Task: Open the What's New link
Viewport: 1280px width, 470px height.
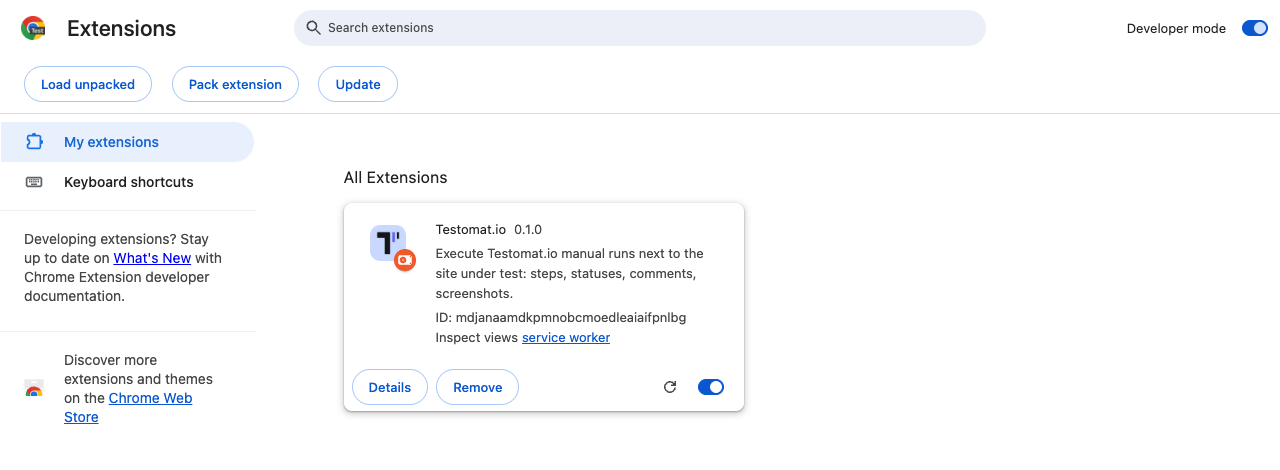Action: 150,258
